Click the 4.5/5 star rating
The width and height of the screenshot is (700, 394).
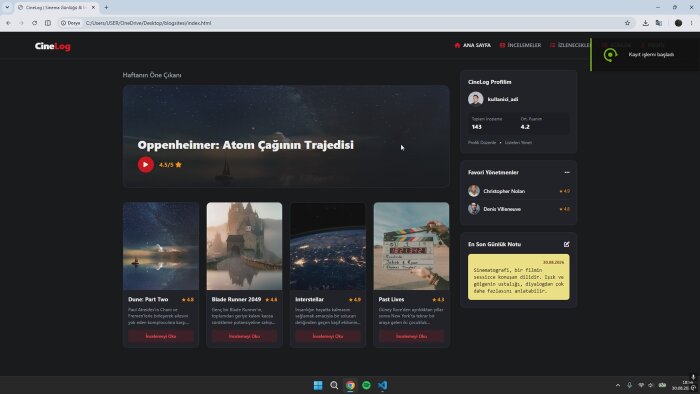click(x=170, y=165)
